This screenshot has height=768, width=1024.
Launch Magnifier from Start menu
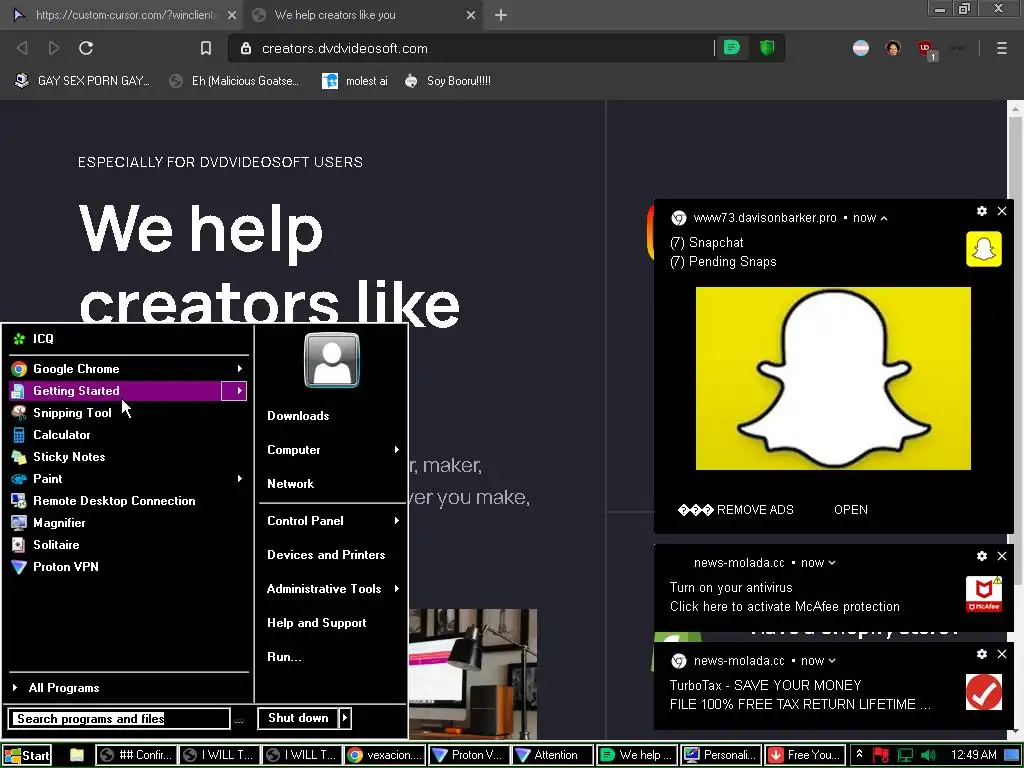tap(128, 522)
